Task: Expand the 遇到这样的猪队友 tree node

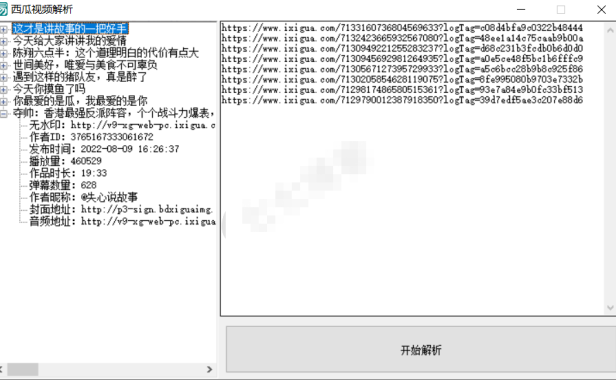Action: pos(4,77)
